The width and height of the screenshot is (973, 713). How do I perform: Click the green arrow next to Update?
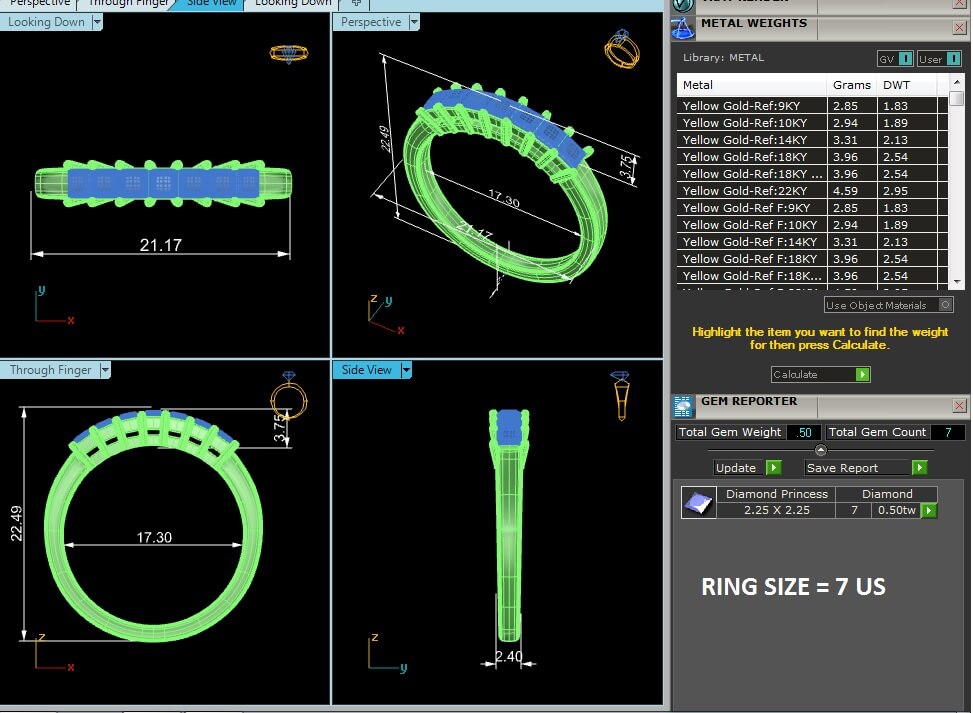point(773,467)
